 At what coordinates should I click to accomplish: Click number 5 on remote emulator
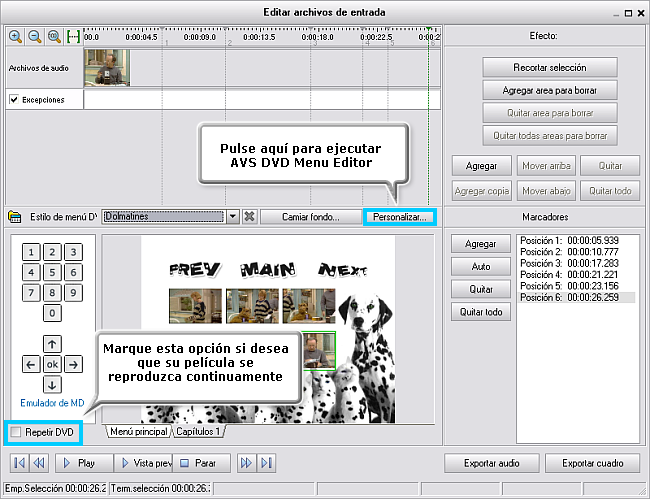click(52, 272)
